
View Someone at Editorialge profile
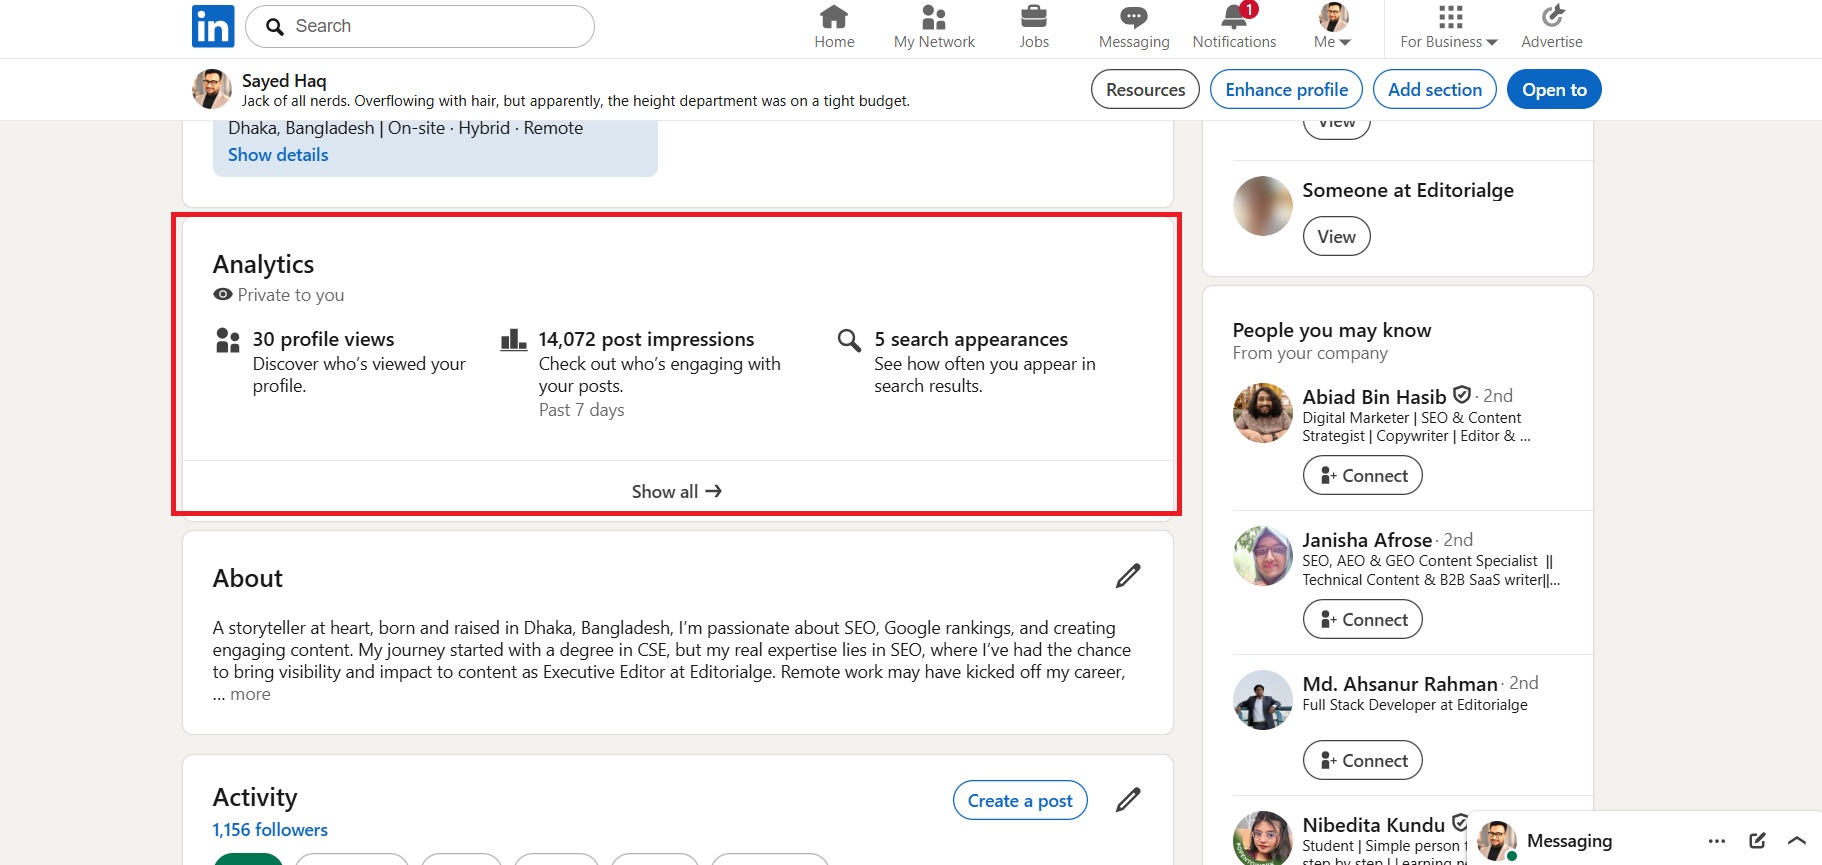click(1336, 237)
